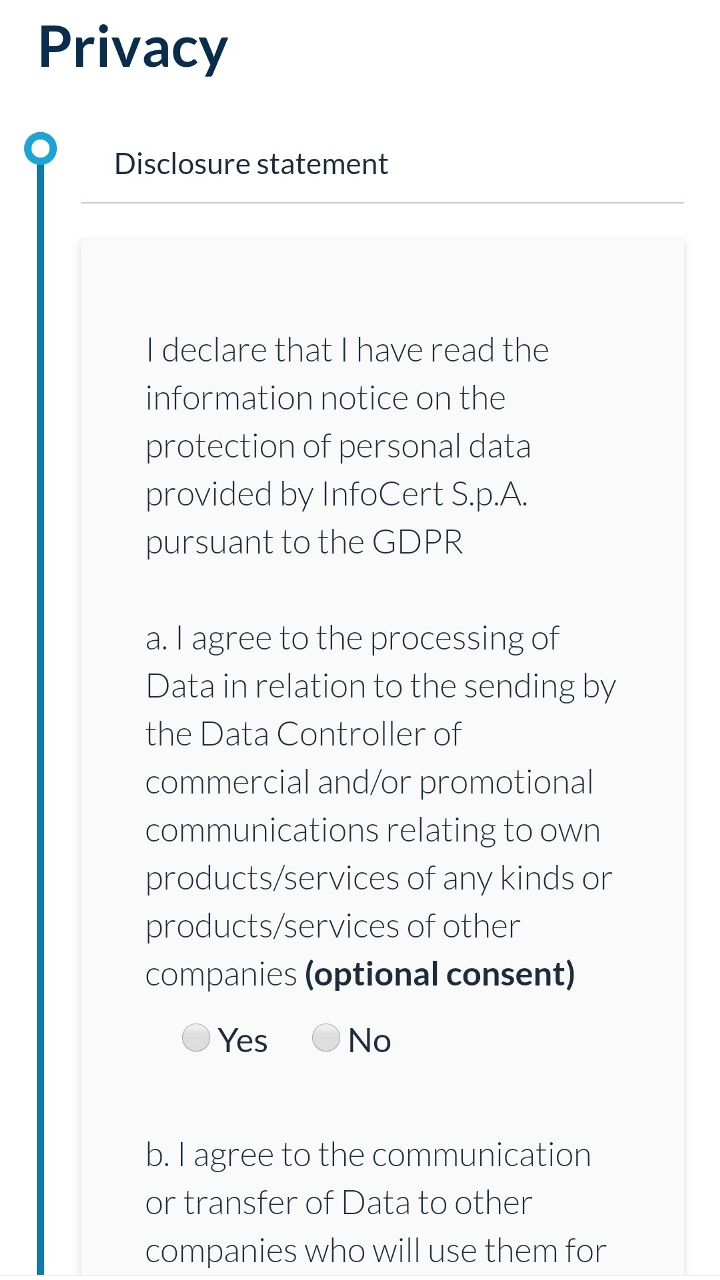720x1280 pixels.
Task: Click the 'GDPR' text
Action: coord(418,542)
